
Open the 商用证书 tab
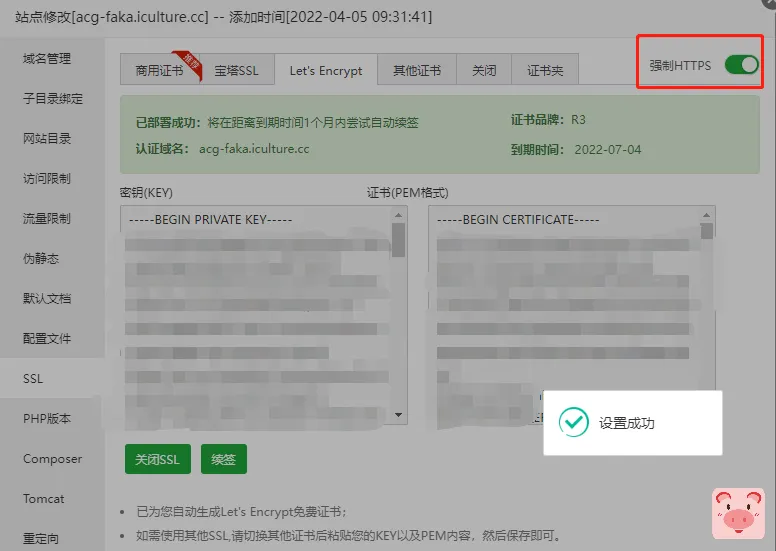coord(159,70)
